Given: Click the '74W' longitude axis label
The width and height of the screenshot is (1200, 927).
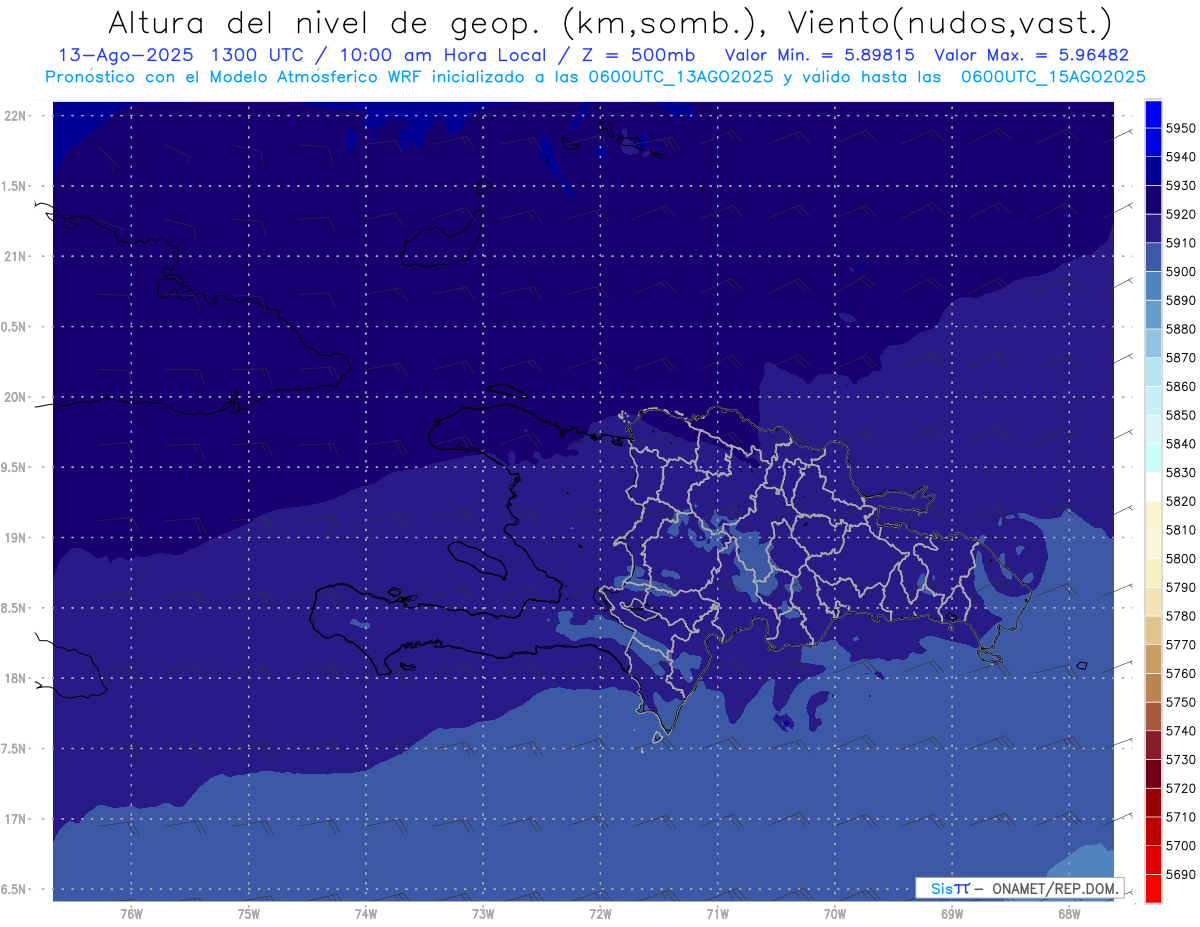Looking at the screenshot, I should pos(366,915).
